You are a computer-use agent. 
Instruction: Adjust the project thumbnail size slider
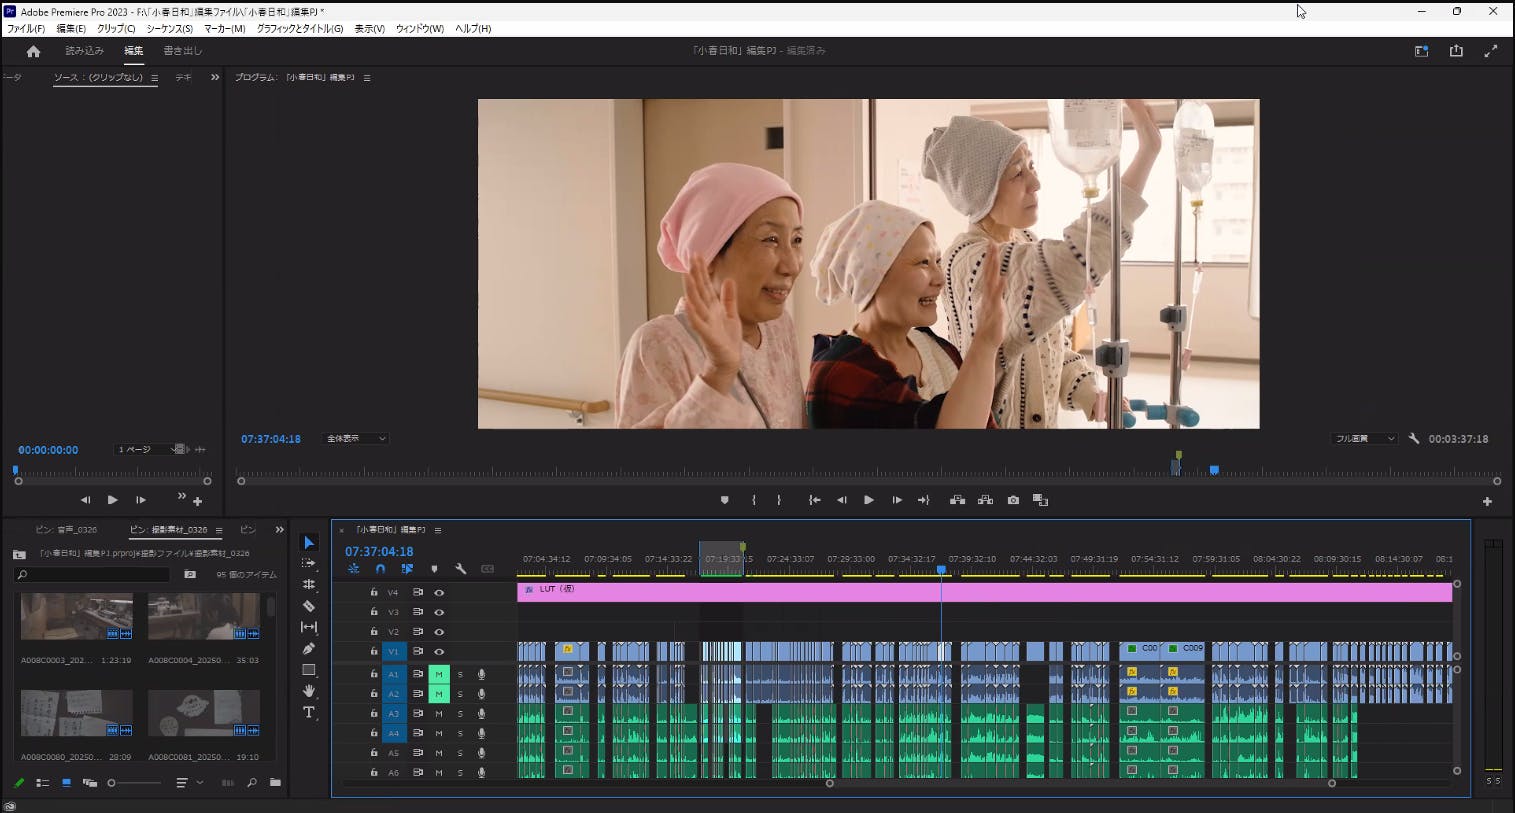[x=112, y=783]
